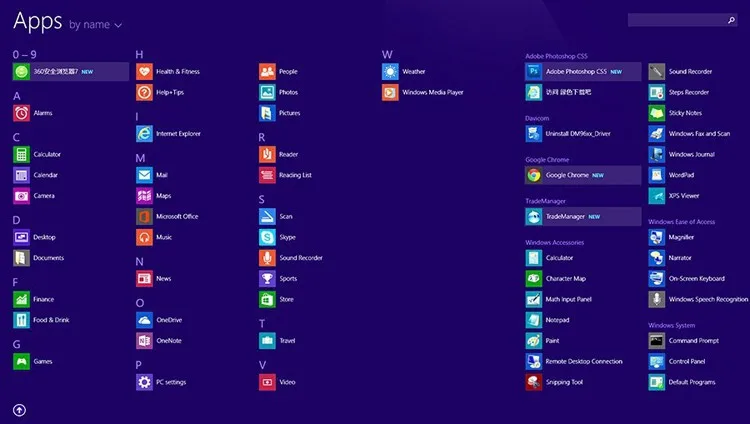Launch the Games app icon
This screenshot has height=424, width=750.
point(21,361)
